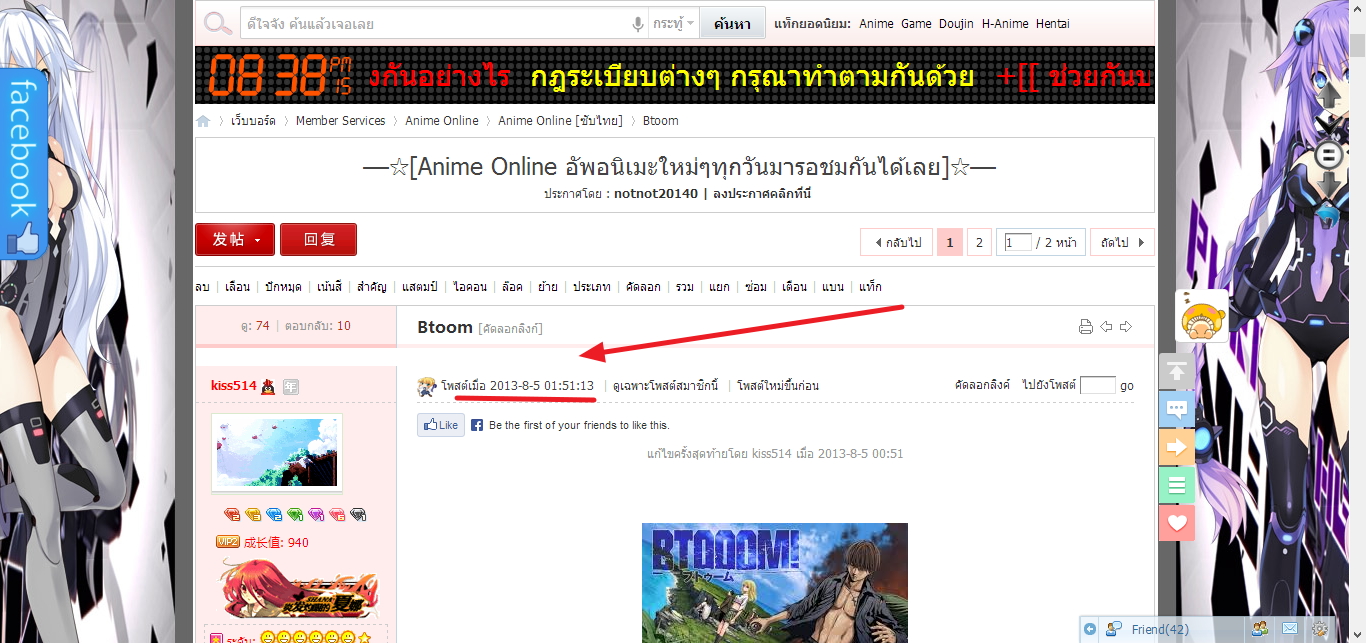Open the friends group icon in chat bar
This screenshot has height=643, width=1366.
click(1260, 629)
